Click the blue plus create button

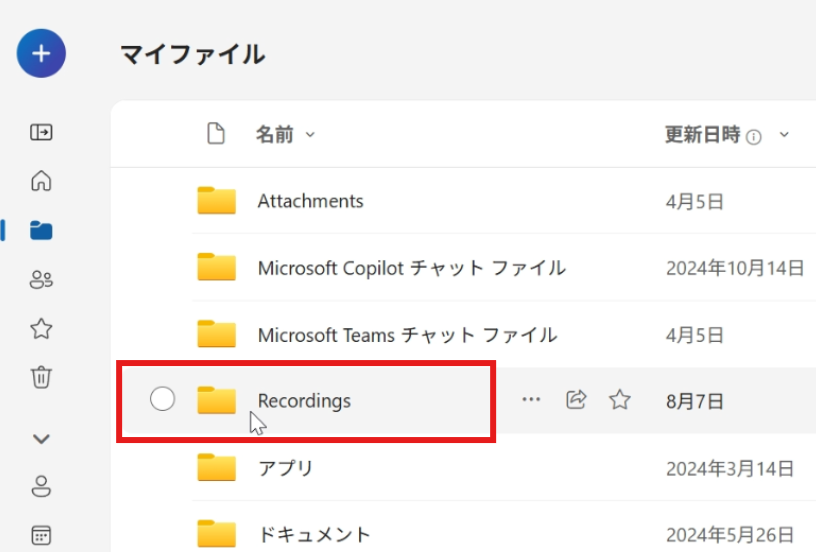pyautogui.click(x=41, y=53)
